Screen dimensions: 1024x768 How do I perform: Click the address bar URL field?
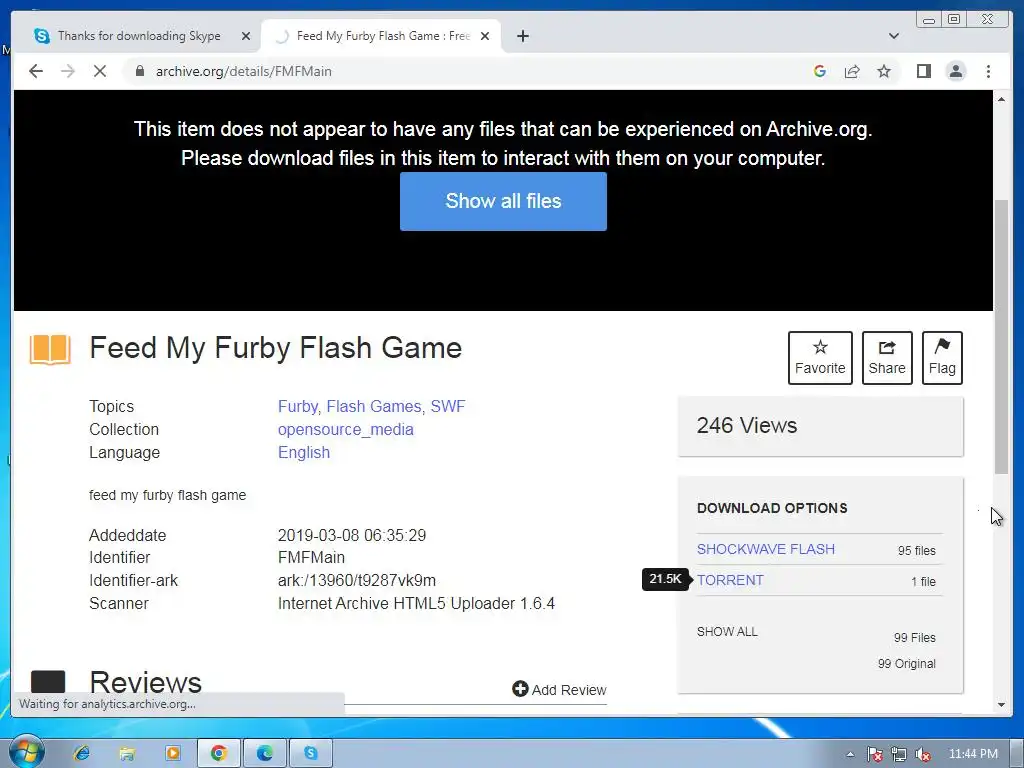(x=470, y=71)
